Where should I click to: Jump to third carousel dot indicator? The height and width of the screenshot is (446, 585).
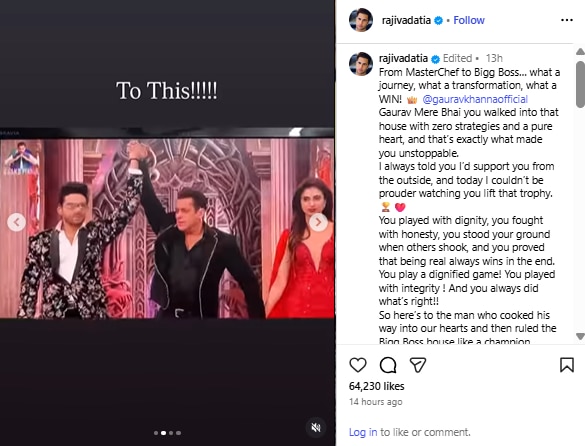171,433
